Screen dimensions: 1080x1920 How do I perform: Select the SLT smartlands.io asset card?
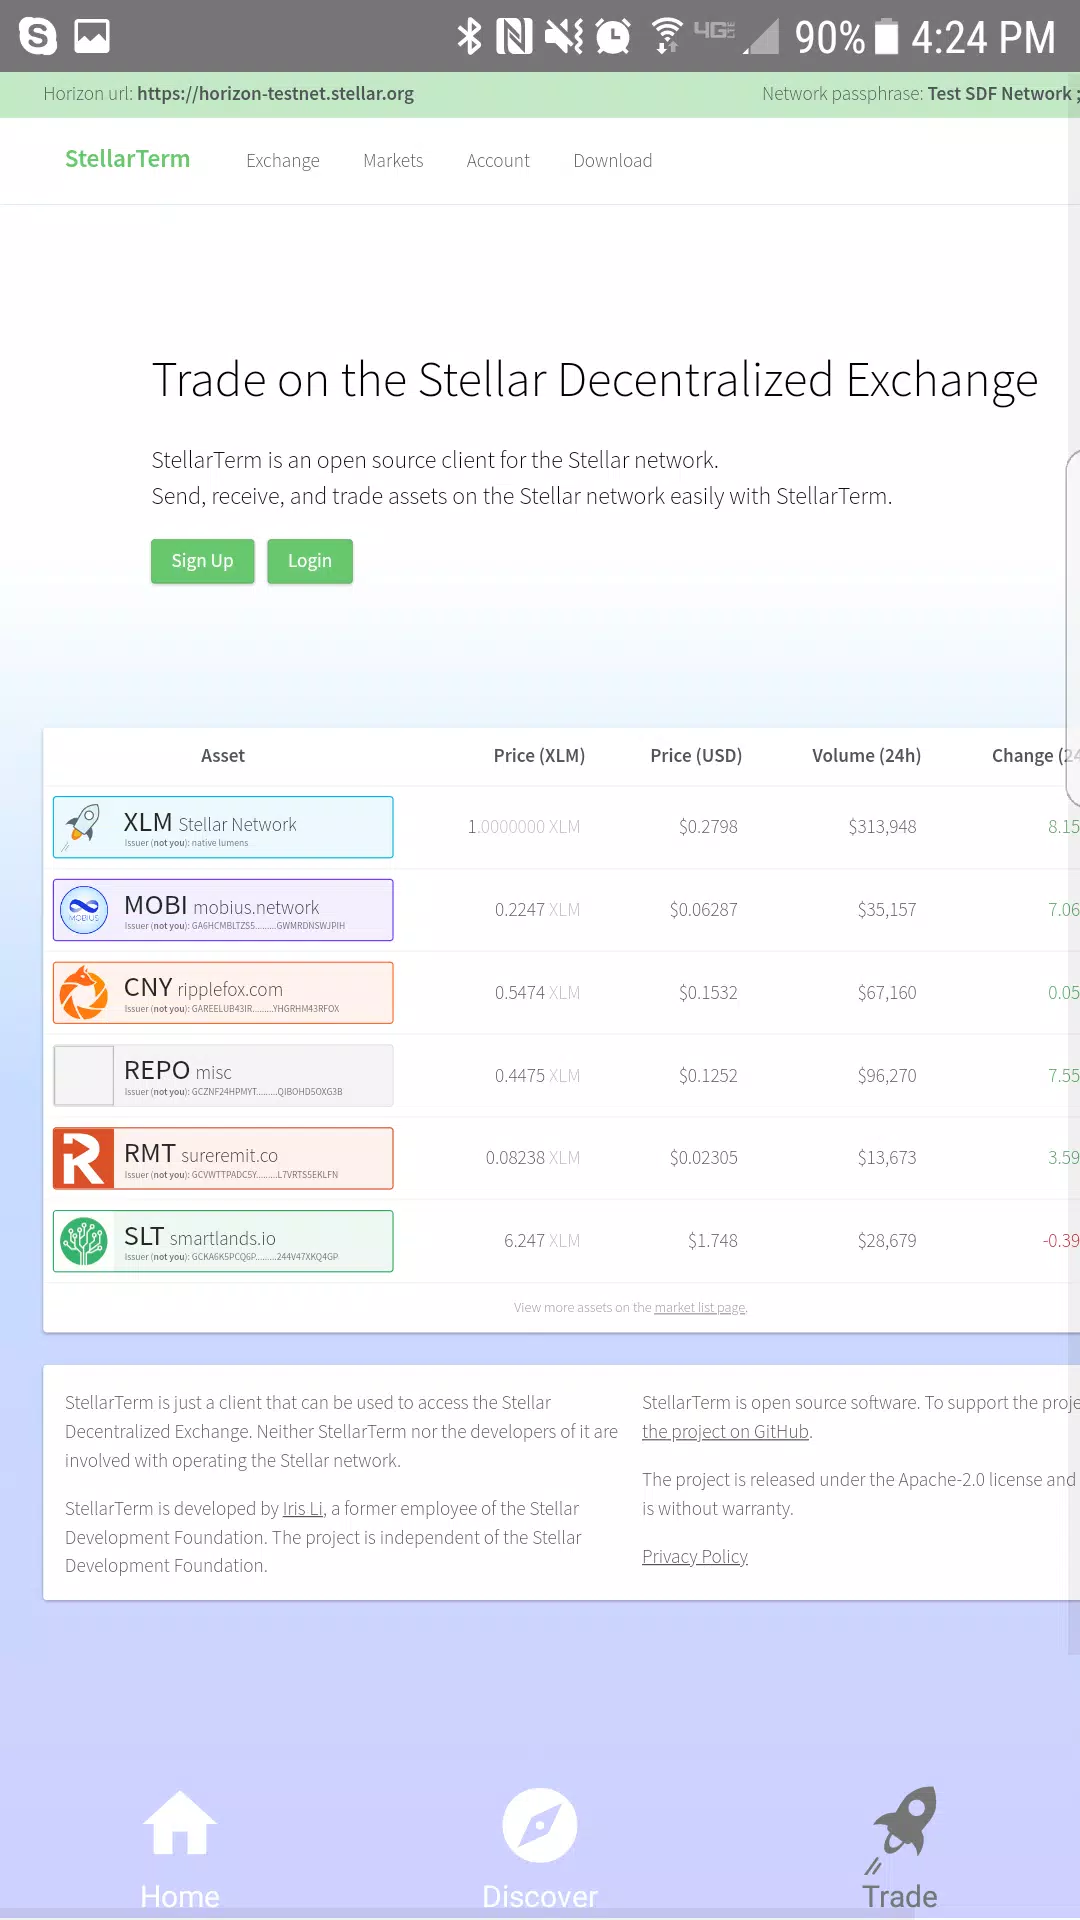click(x=223, y=1241)
